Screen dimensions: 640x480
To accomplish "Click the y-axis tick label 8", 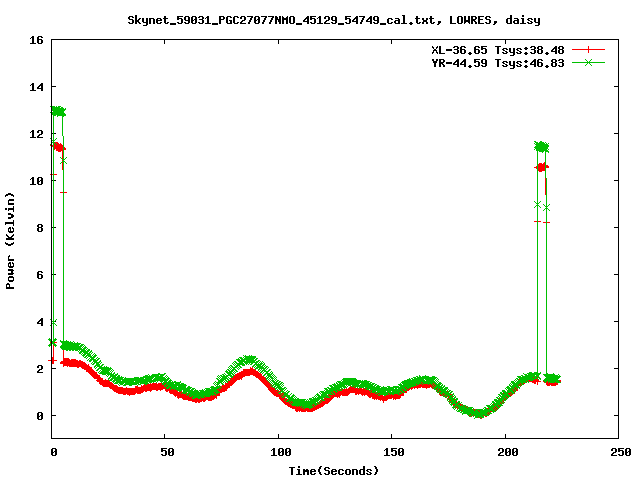I will 40,228.
